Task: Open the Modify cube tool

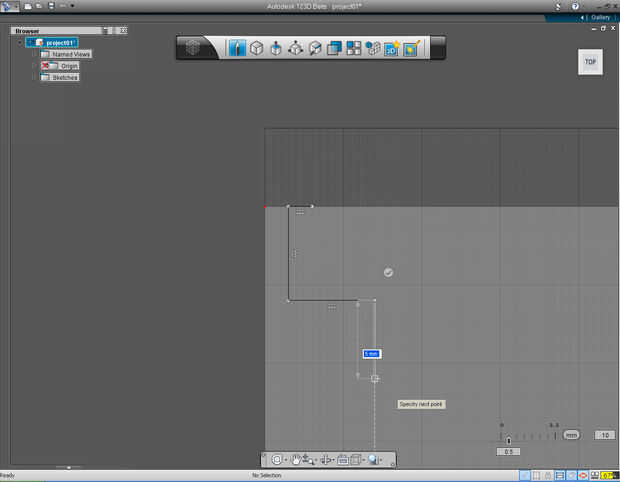Action: (295, 48)
